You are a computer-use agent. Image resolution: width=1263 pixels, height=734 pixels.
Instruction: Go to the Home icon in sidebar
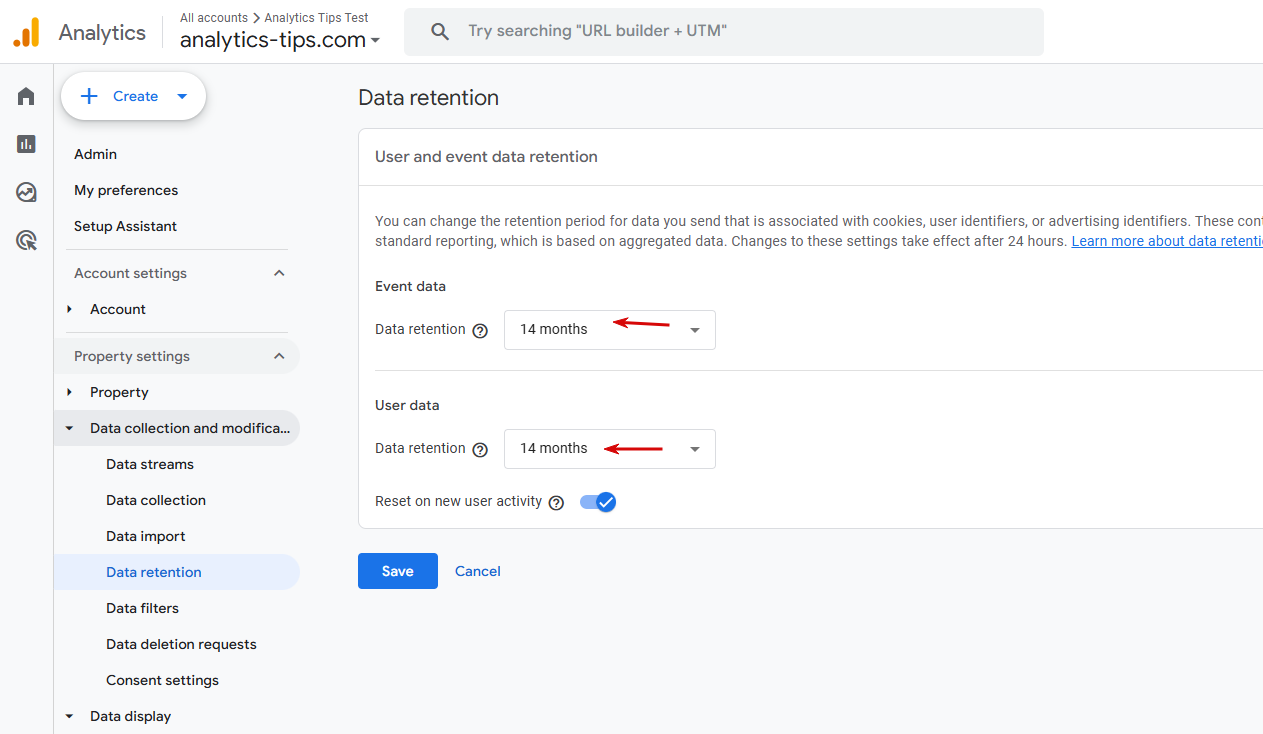(x=26, y=96)
